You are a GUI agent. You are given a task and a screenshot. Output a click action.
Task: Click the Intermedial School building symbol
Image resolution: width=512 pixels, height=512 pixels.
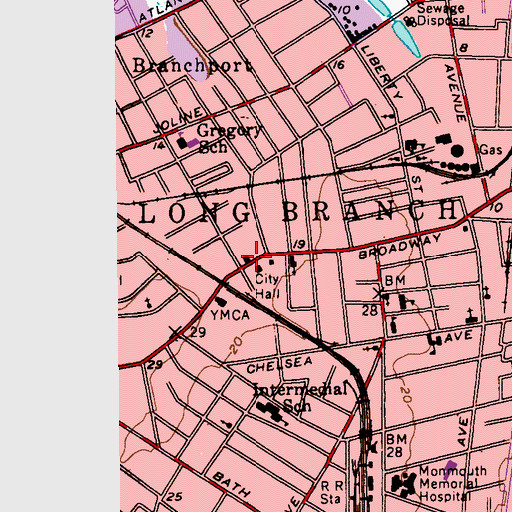pos(271,412)
